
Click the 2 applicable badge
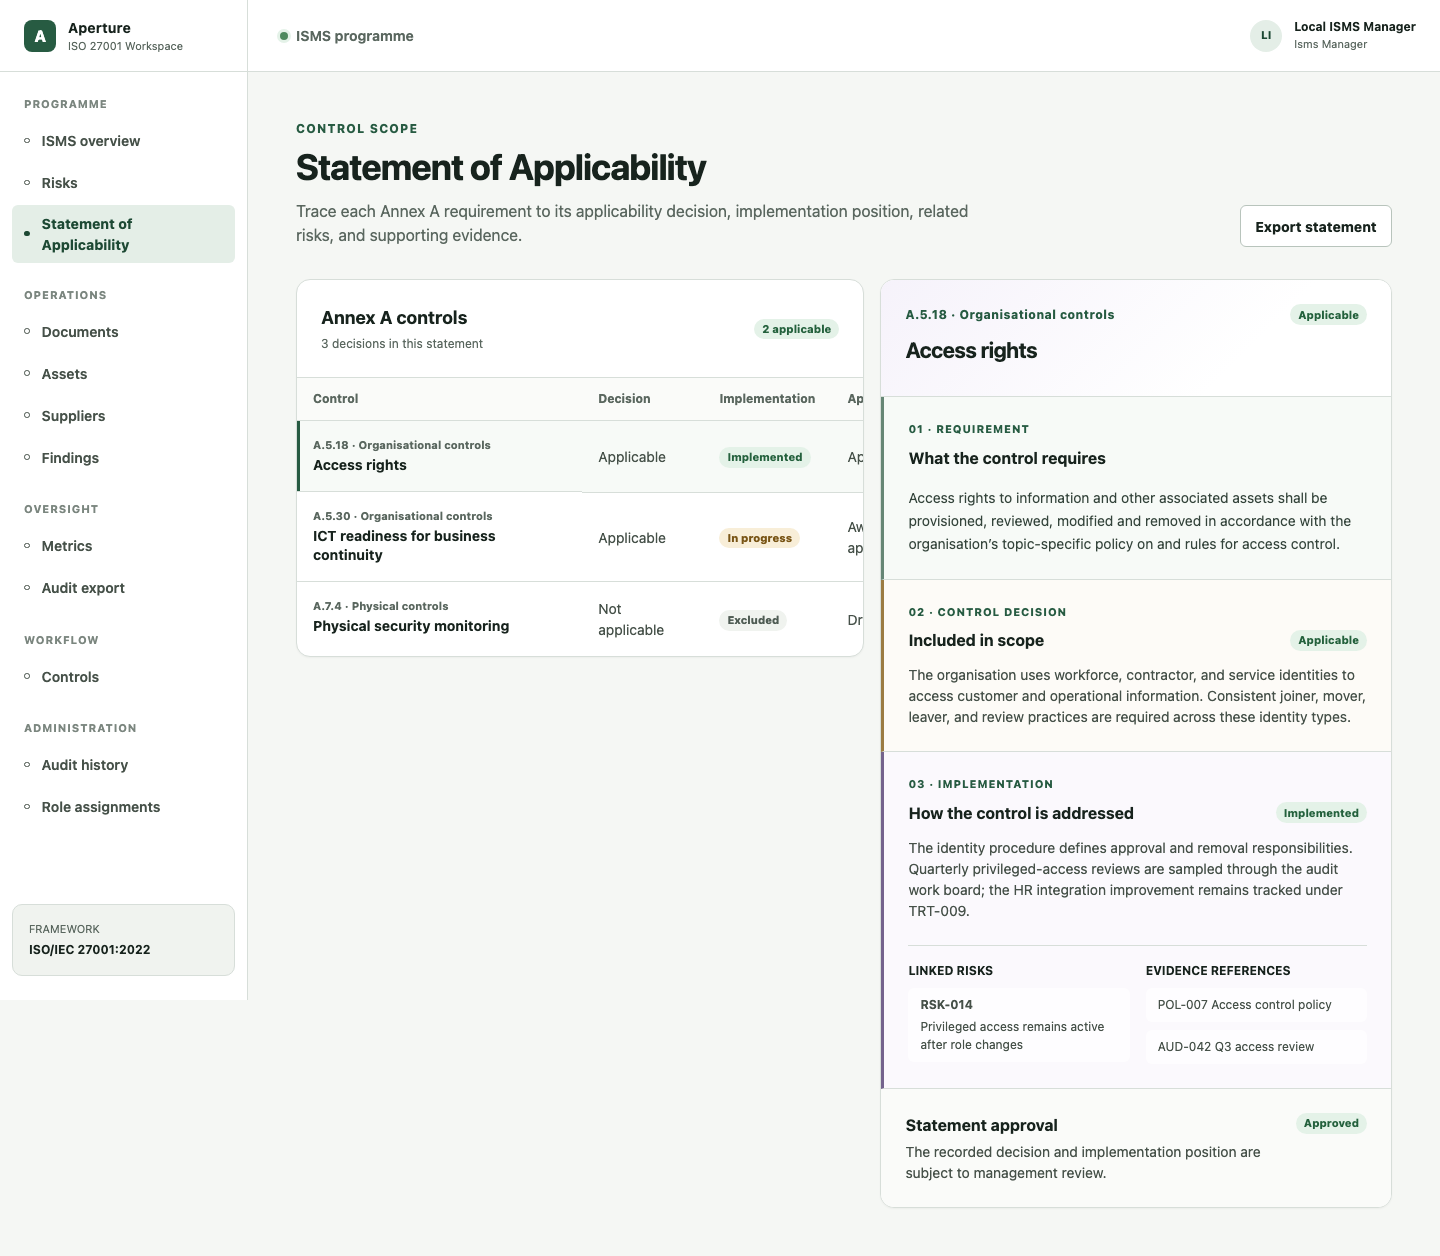[796, 329]
